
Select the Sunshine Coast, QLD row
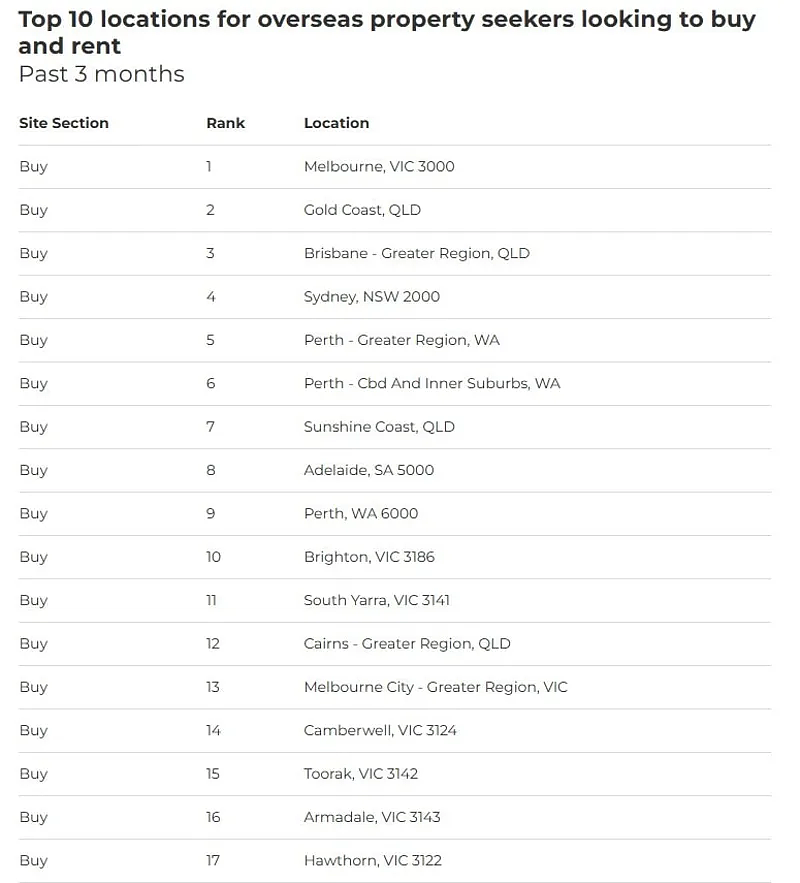379,426
